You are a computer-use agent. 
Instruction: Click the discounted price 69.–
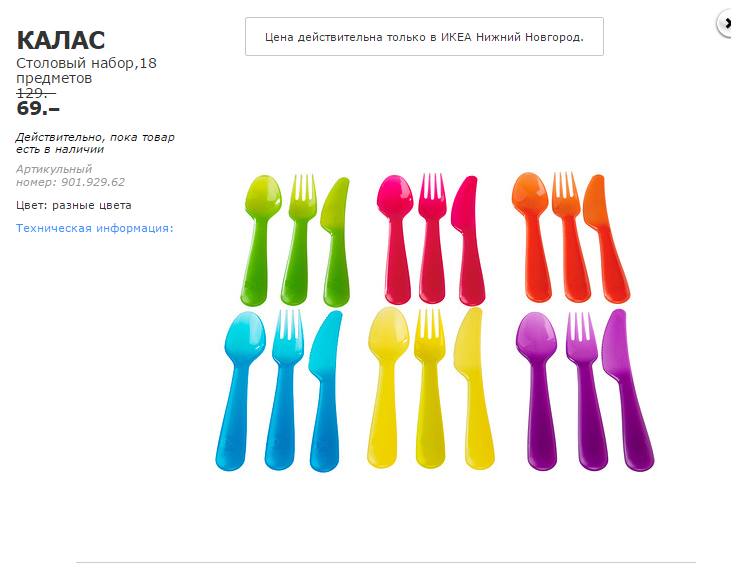38,108
